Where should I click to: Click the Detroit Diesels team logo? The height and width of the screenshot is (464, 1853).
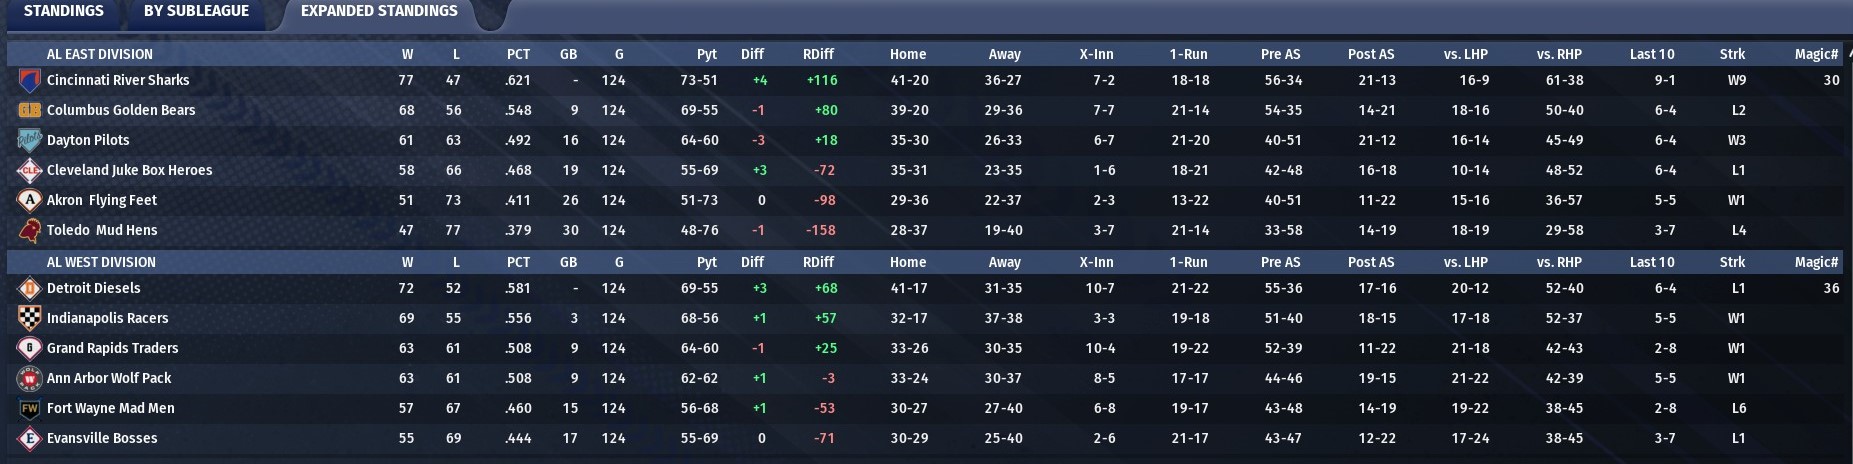click(x=29, y=289)
